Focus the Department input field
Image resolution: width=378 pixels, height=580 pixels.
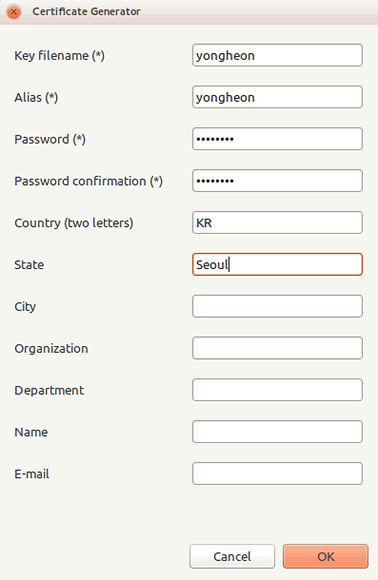coord(277,390)
